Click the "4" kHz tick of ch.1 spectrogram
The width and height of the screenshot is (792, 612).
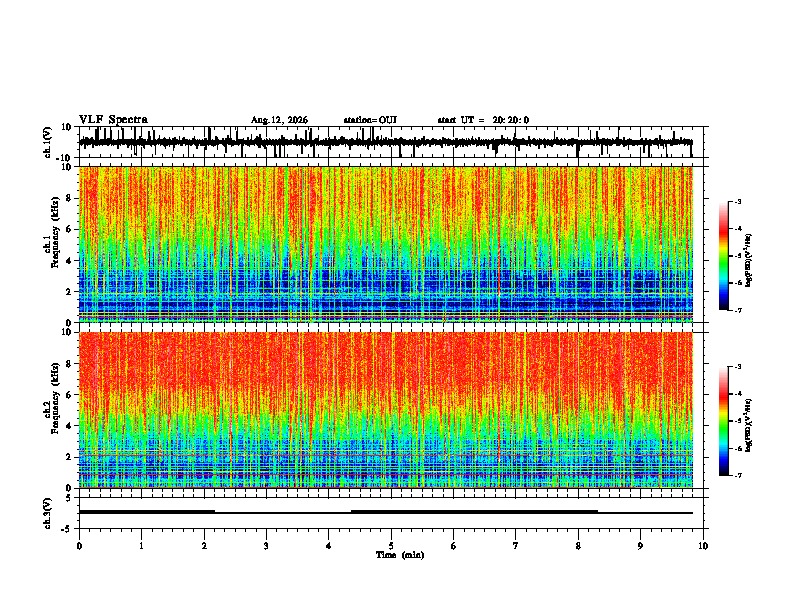tap(69, 261)
